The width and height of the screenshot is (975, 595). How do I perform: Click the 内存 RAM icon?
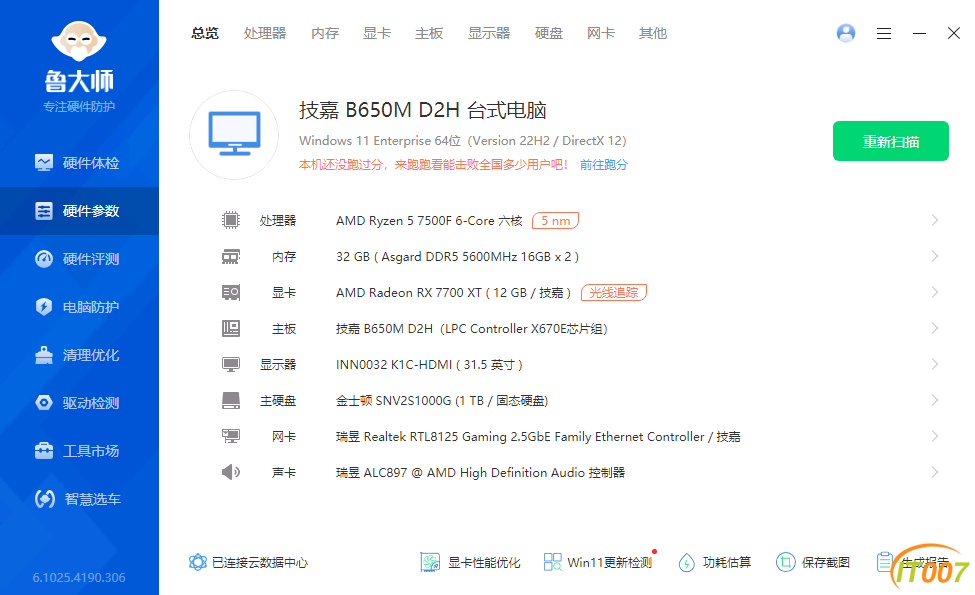[x=231, y=256]
